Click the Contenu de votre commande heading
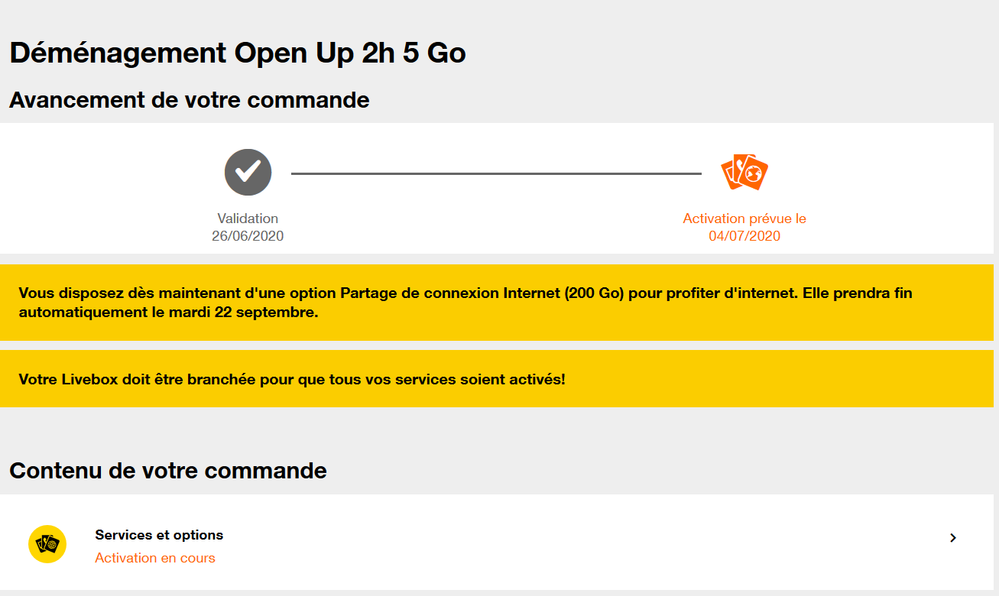The height and width of the screenshot is (596, 999). pyautogui.click(x=168, y=470)
